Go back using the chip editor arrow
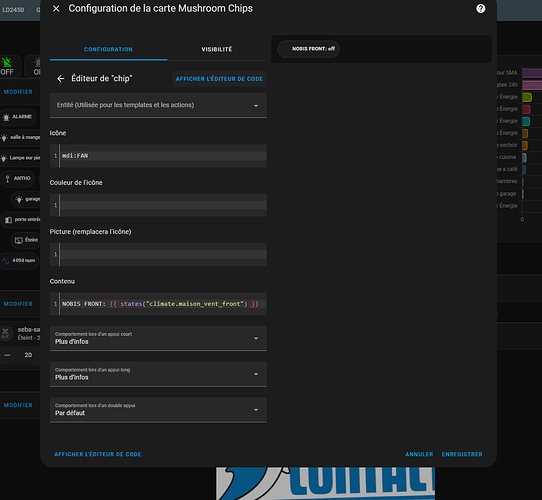 pos(60,79)
